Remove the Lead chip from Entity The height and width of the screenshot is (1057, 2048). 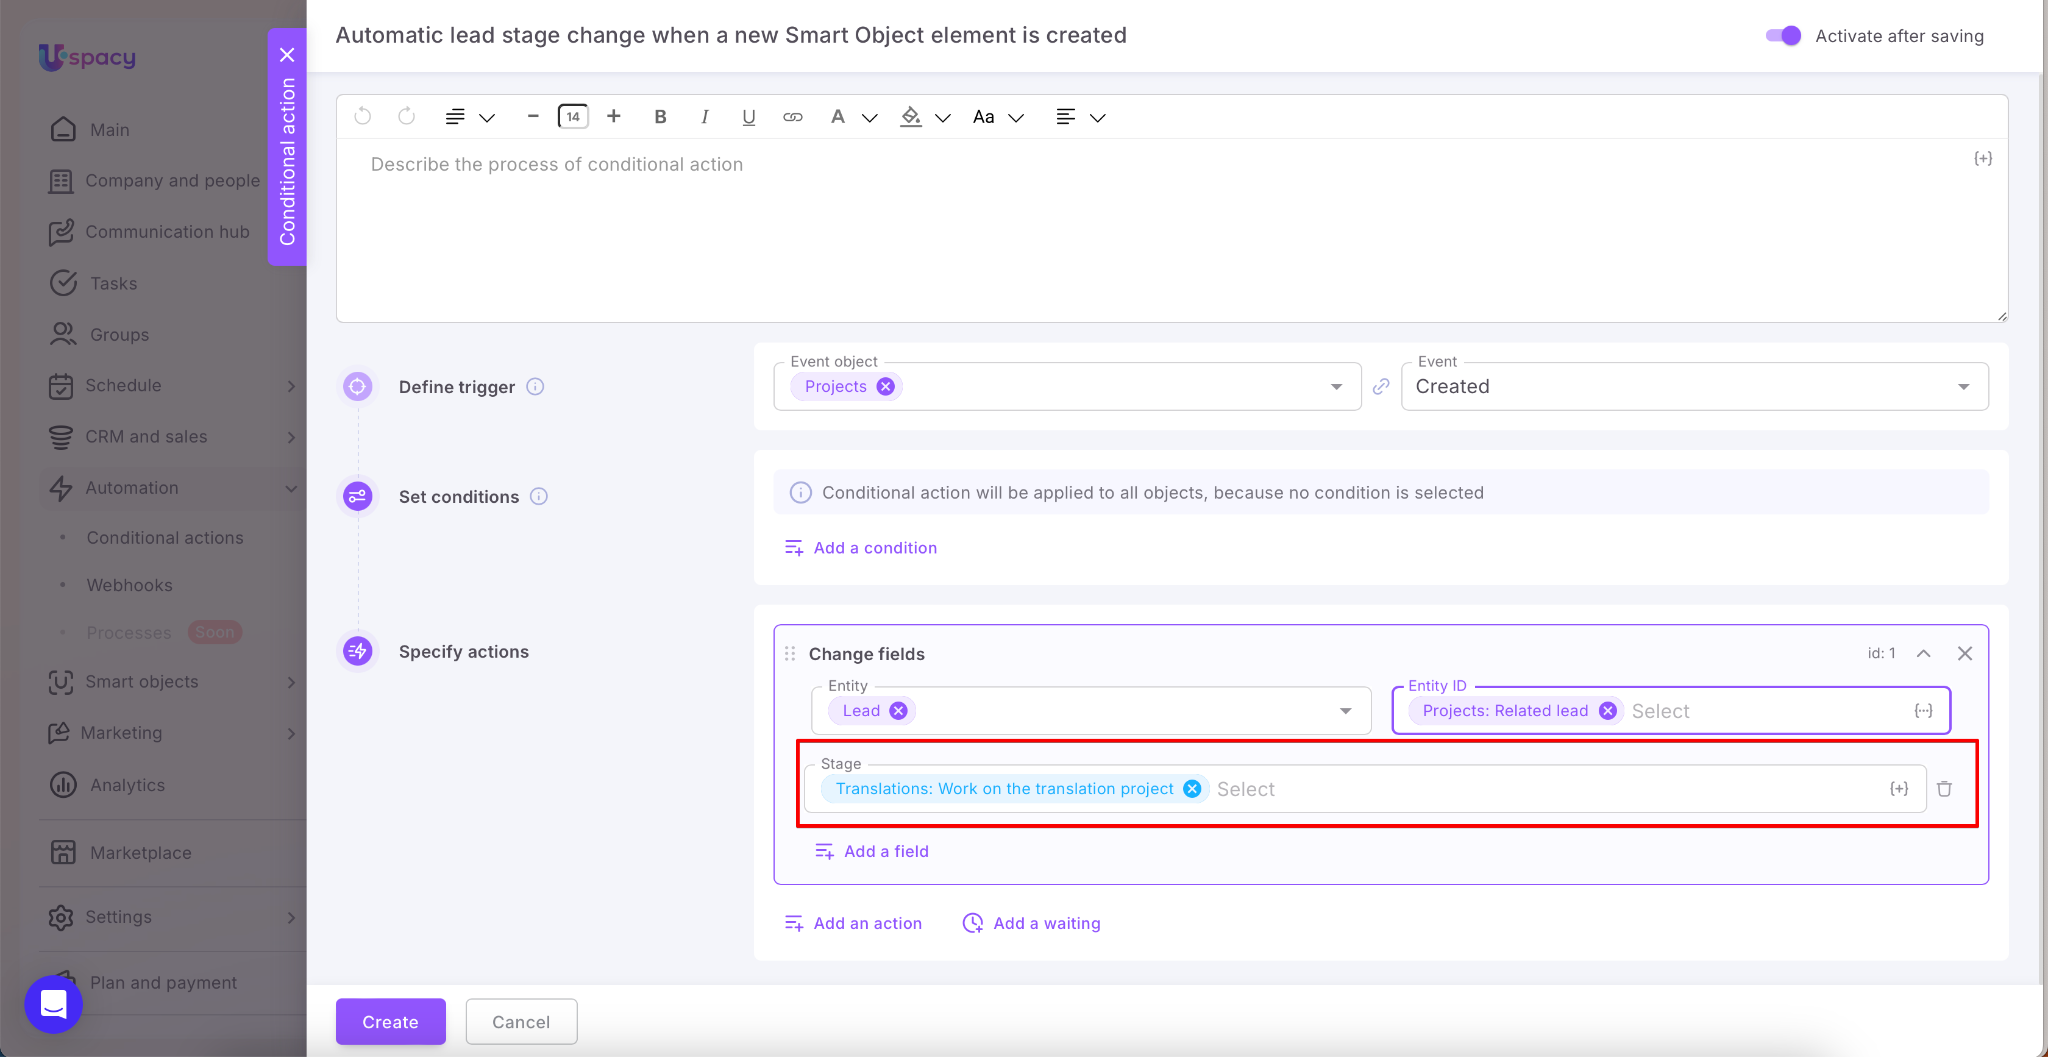coord(898,711)
